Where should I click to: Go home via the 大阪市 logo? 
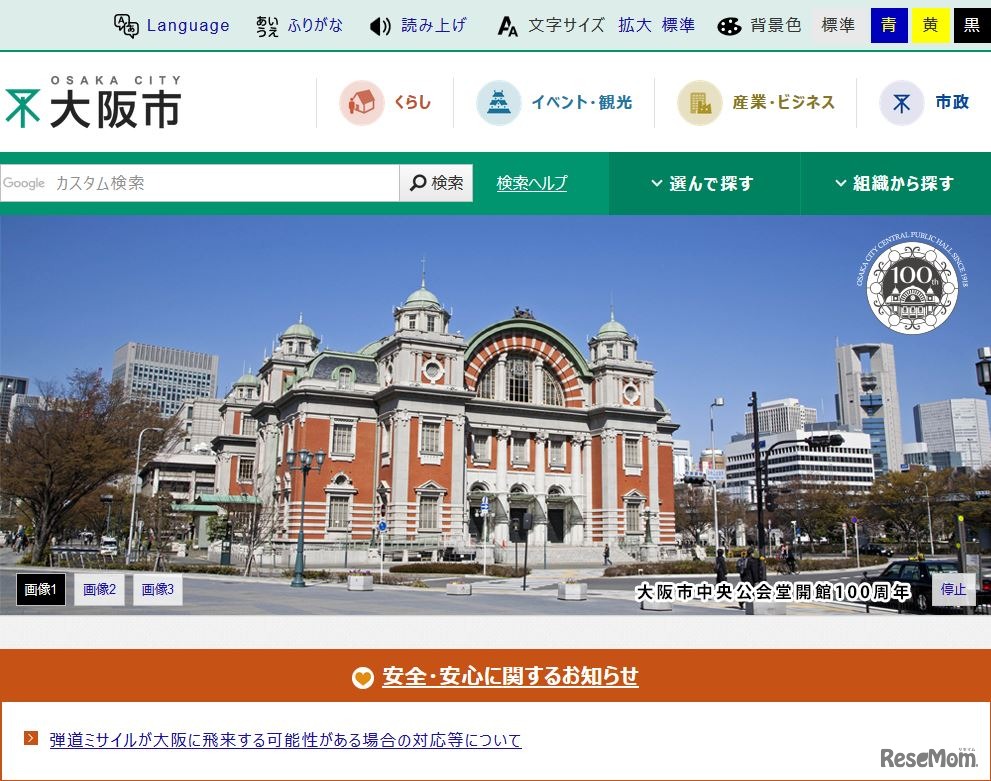(x=94, y=102)
